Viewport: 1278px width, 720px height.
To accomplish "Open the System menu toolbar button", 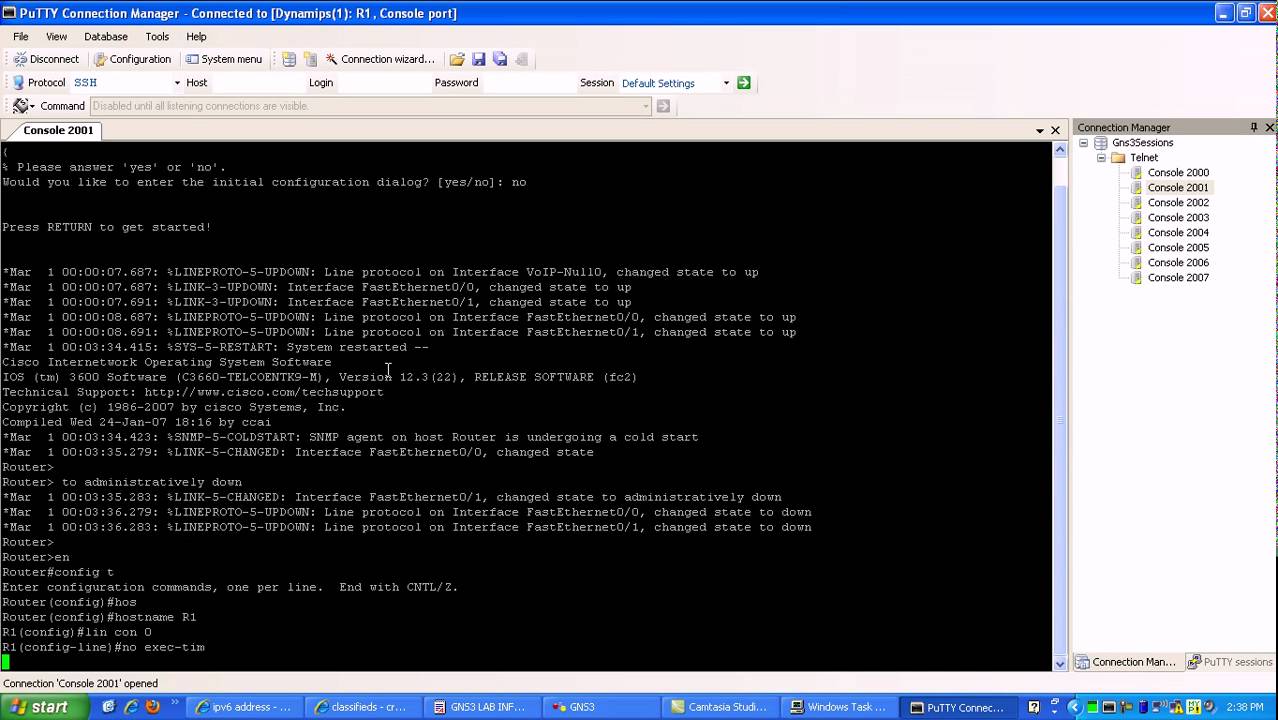I will [224, 59].
